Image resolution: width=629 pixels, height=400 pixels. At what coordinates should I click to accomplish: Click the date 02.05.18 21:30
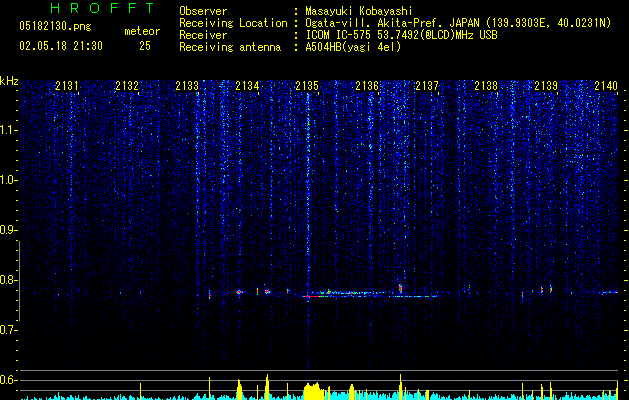61,46
